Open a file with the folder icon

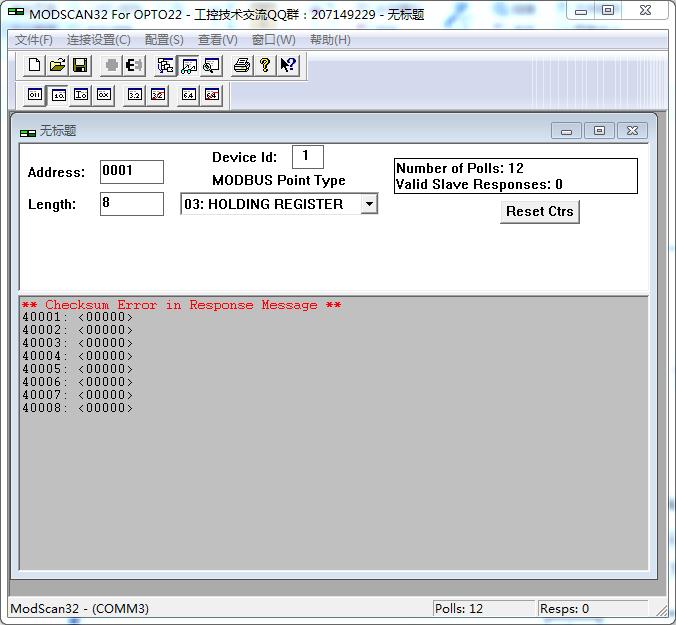click(58, 66)
